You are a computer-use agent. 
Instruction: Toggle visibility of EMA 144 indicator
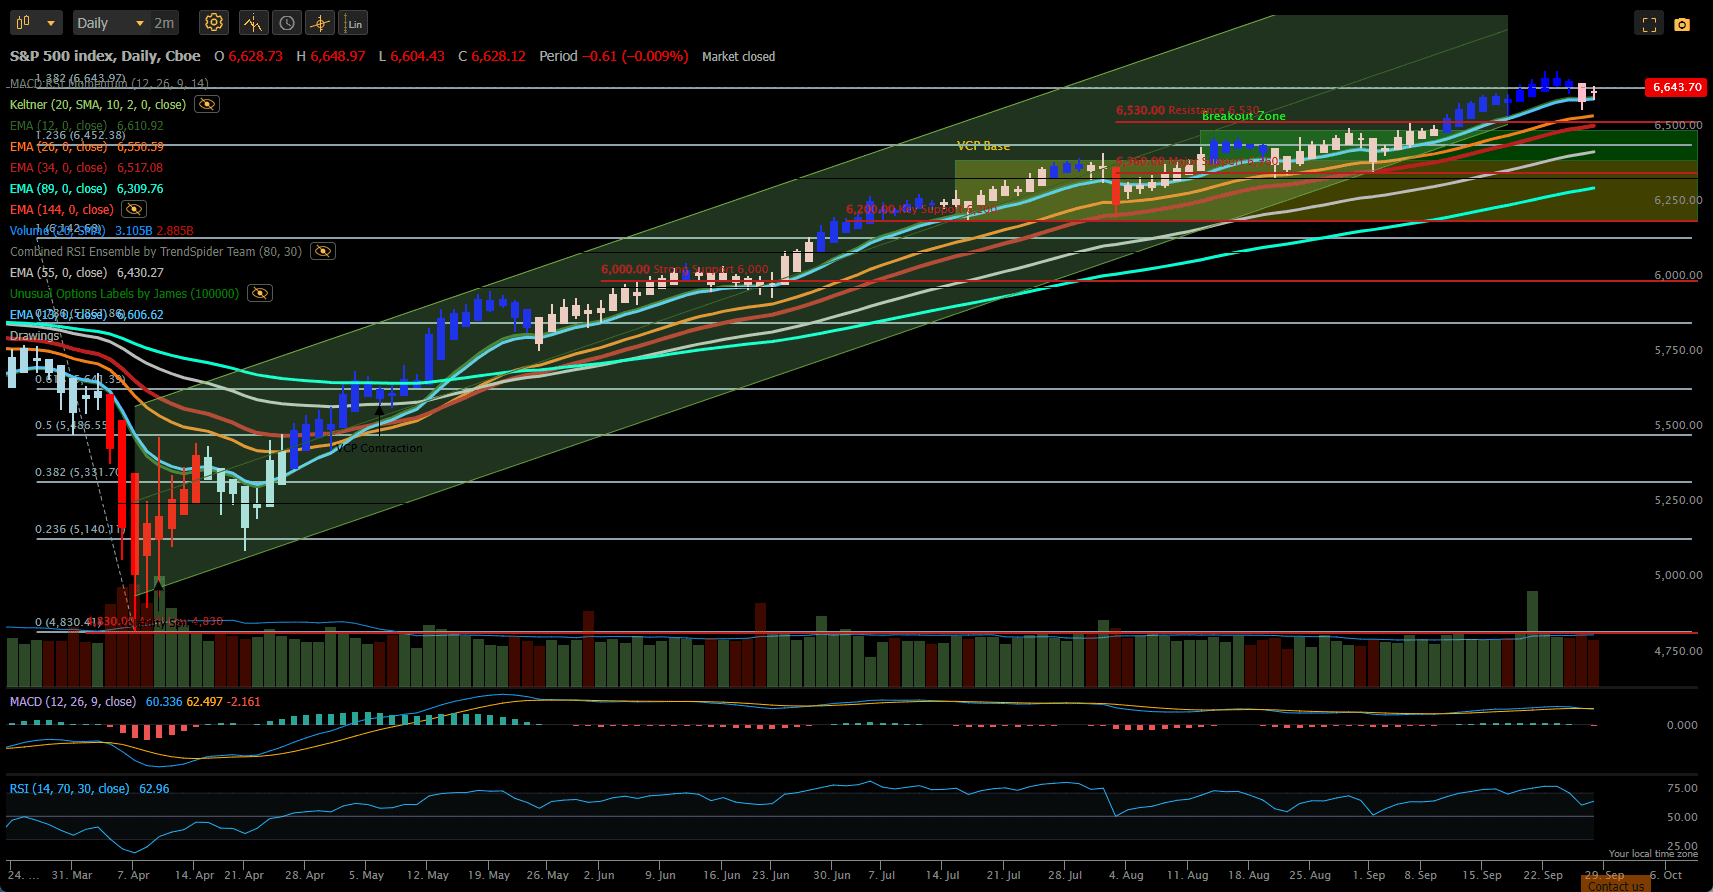(x=134, y=209)
